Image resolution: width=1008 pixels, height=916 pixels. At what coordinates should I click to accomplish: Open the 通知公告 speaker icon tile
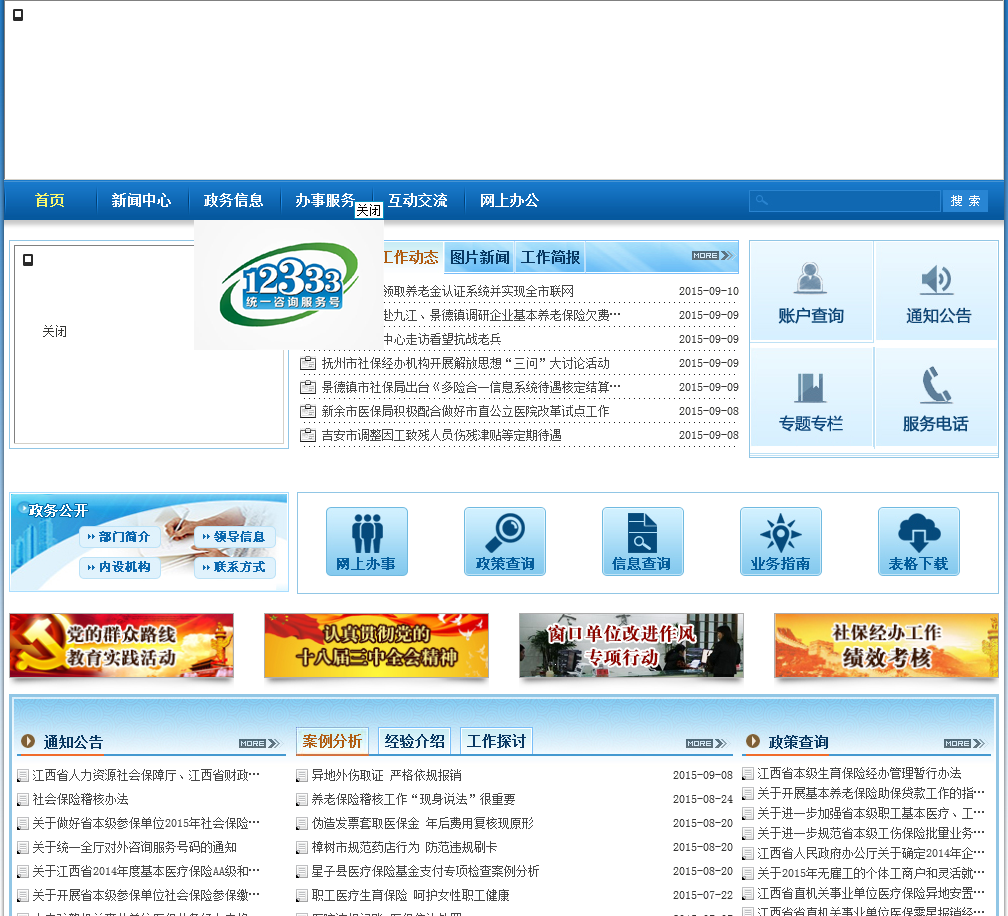pos(937,291)
